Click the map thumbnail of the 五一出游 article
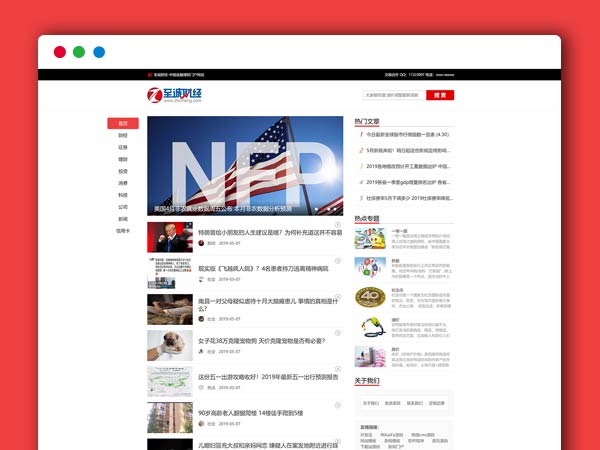600x450 pixels. point(170,382)
